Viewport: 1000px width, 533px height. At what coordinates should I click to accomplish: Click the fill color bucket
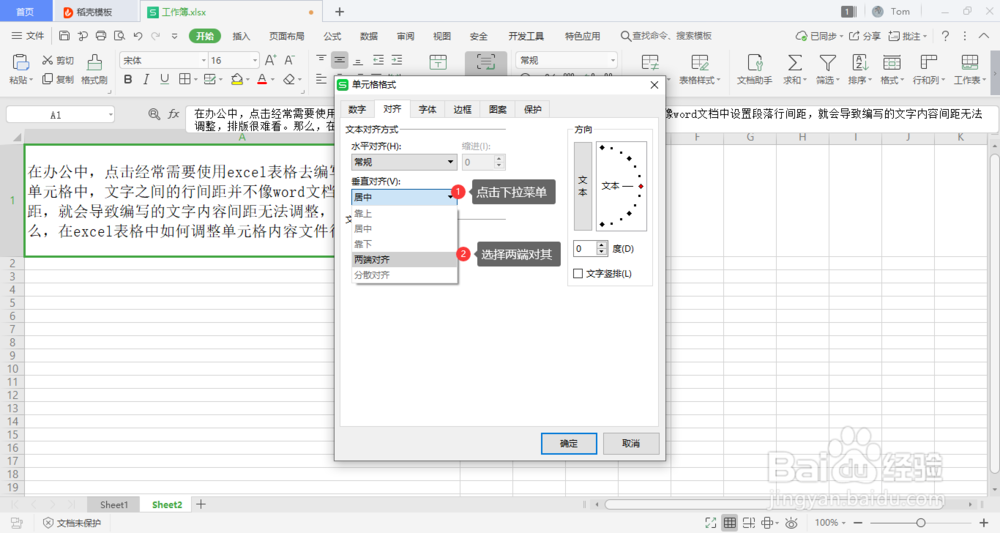pyautogui.click(x=237, y=79)
